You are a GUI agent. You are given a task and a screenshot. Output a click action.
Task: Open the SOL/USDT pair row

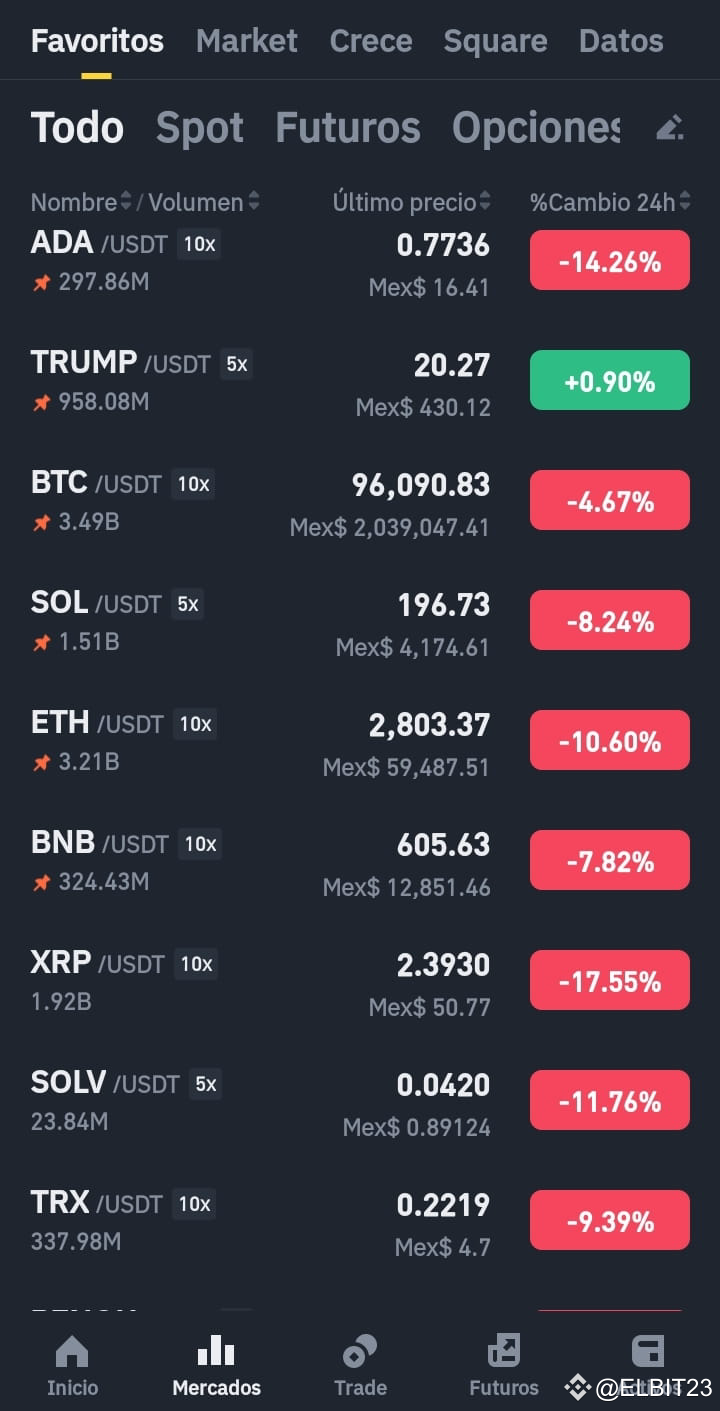click(360, 622)
